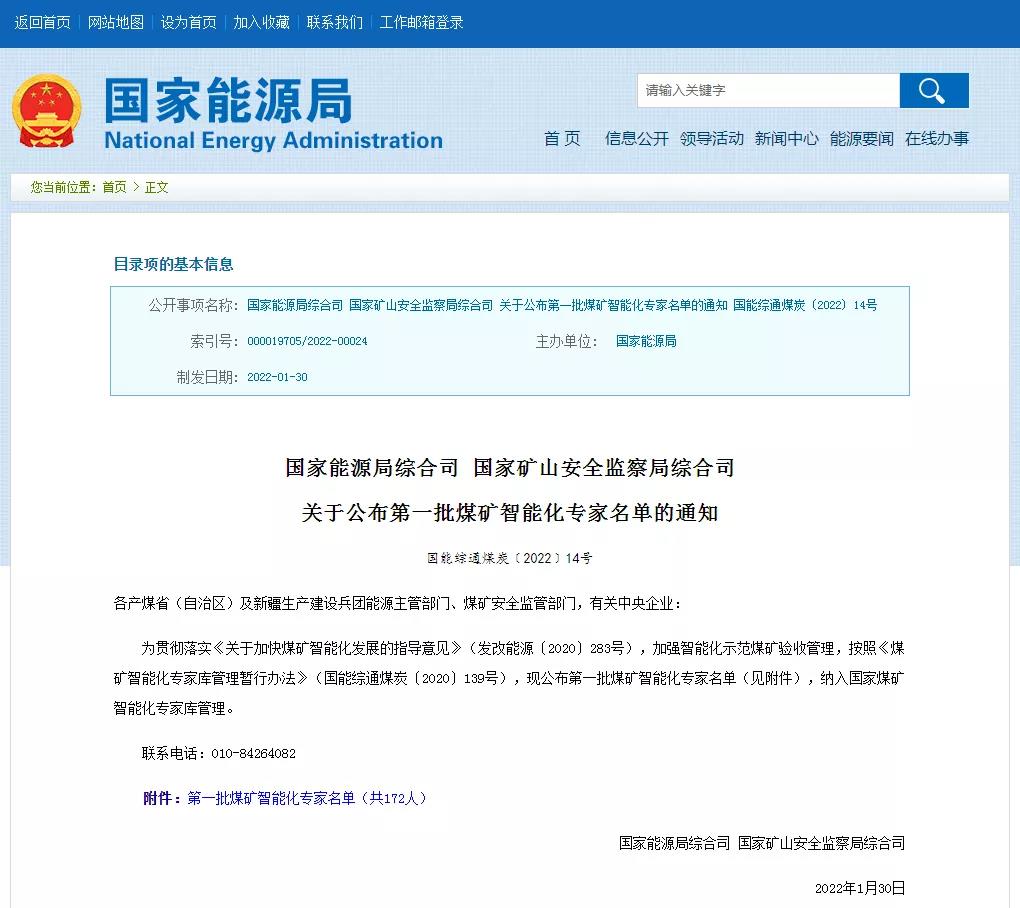Go to 新闻中心 section

787,139
